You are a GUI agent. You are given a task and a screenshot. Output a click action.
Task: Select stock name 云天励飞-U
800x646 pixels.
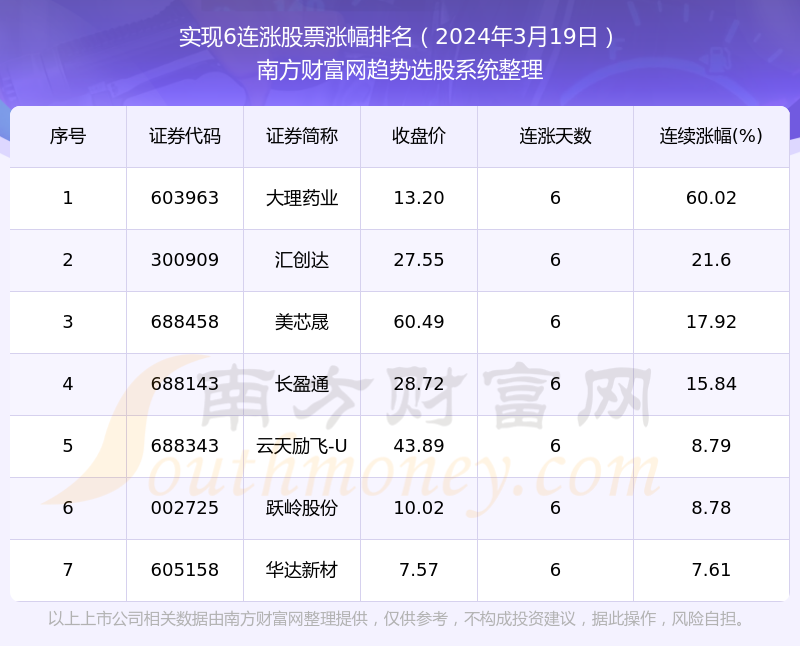(x=302, y=446)
